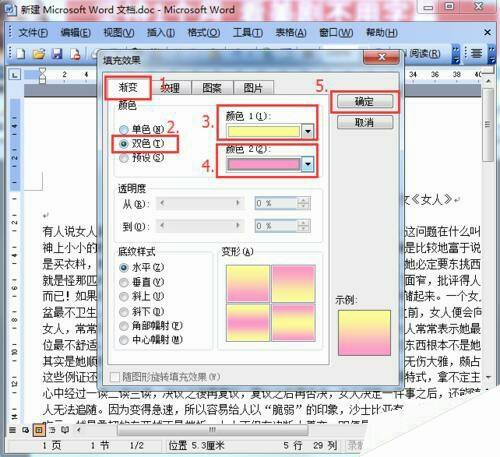This screenshot has width=500, height=457.
Task: Click the Open folder toolbar icon
Action: tap(39, 53)
